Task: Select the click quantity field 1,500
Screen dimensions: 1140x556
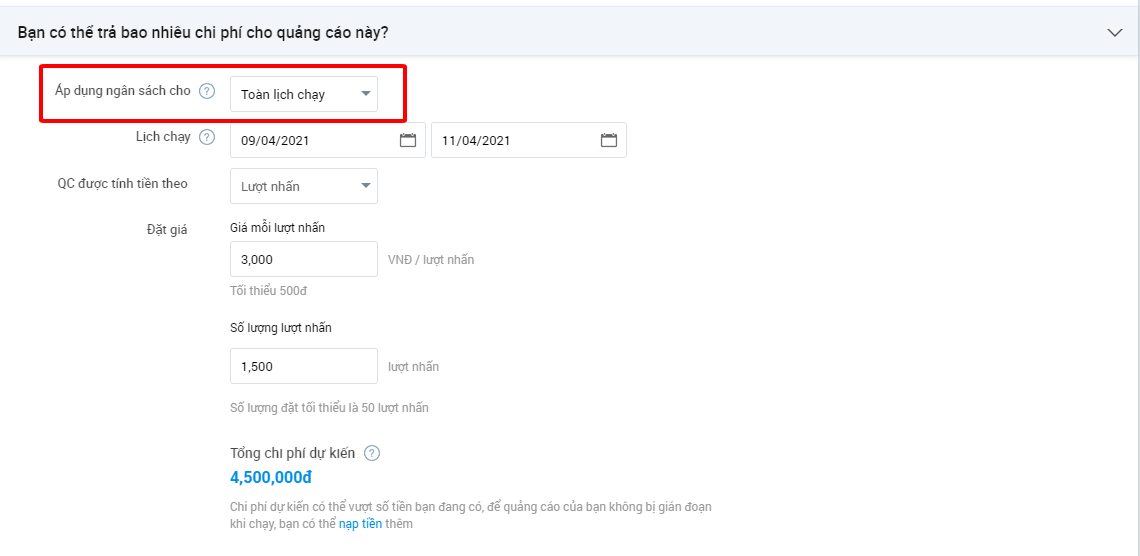Action: (304, 366)
